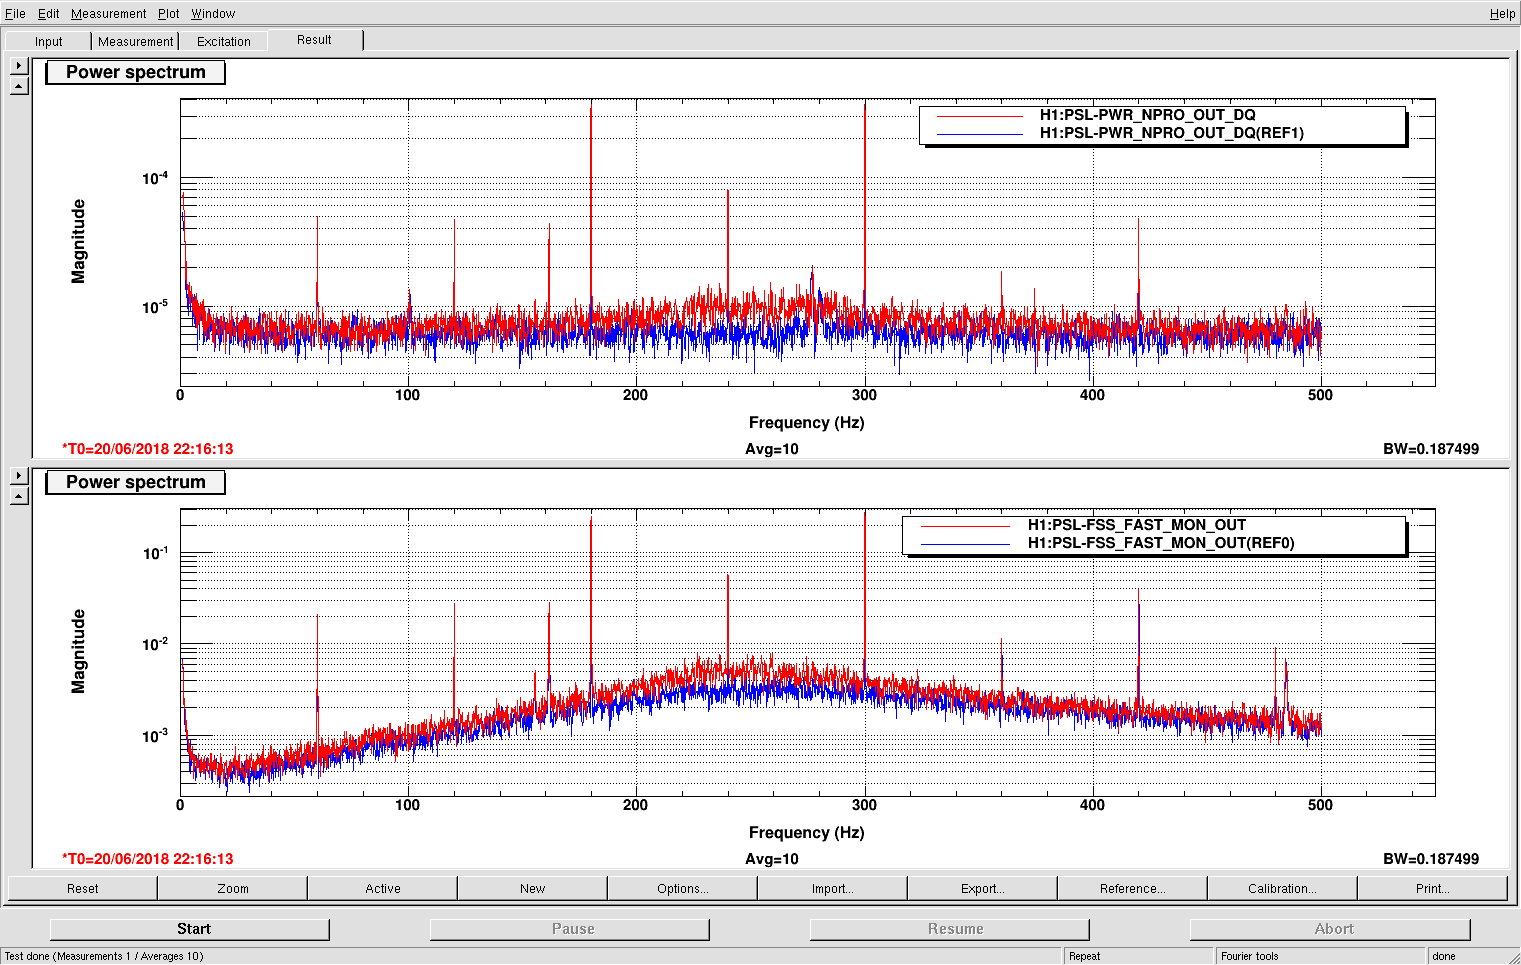Open the Reference... dialog
The image size is (1521, 965).
pos(1132,889)
